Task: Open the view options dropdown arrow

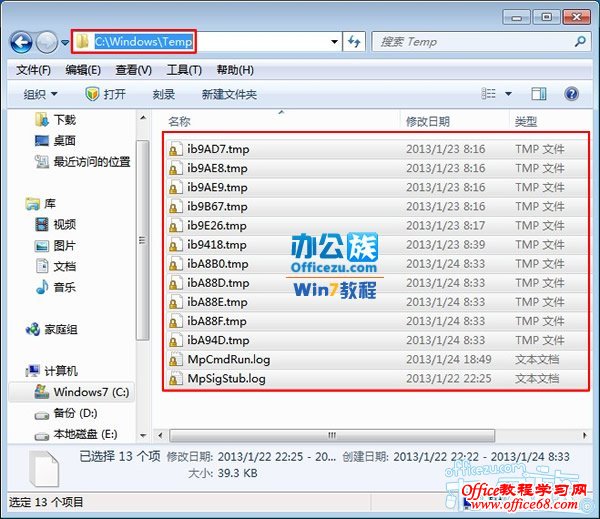Action: tap(508, 94)
